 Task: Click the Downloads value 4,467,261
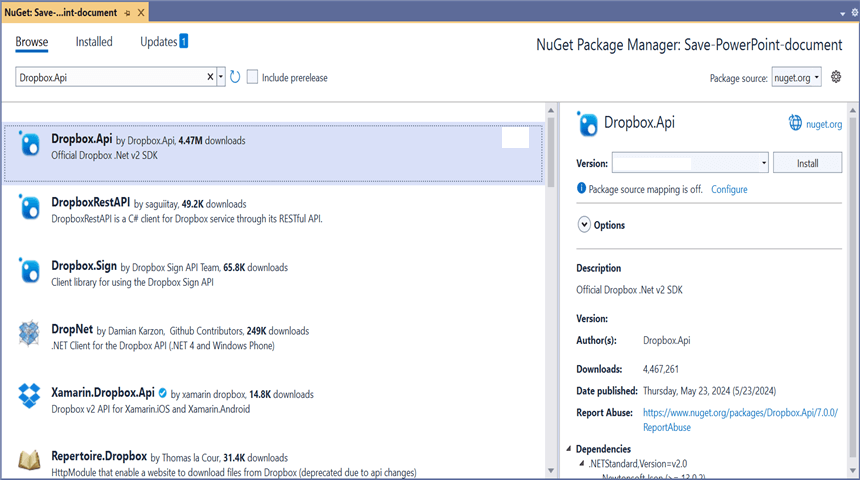click(661, 369)
